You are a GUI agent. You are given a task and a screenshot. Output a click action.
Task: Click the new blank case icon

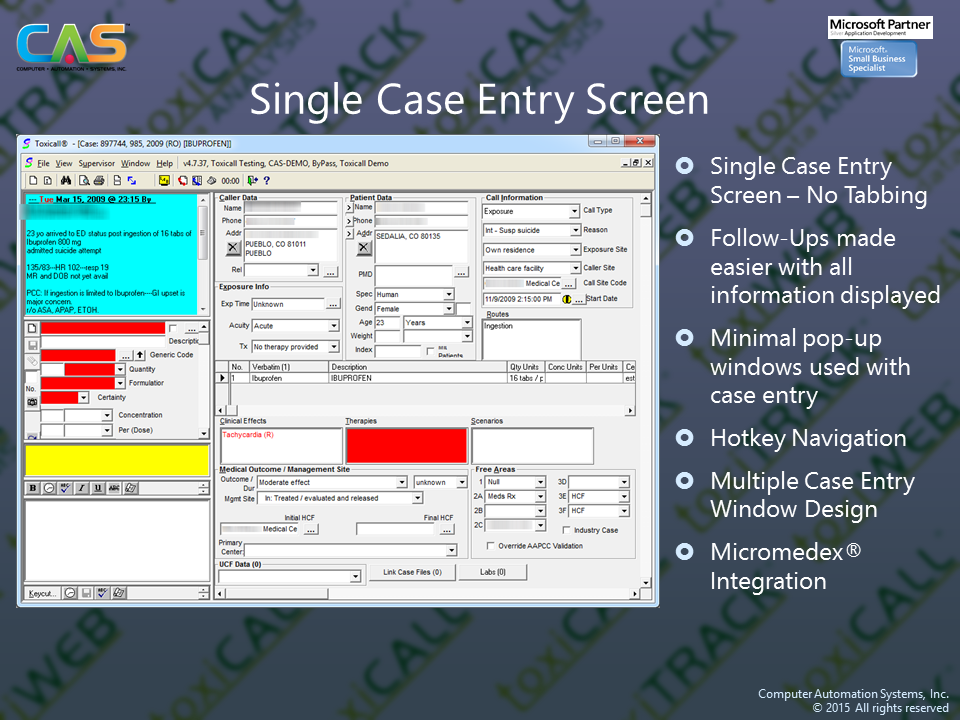(x=32, y=181)
